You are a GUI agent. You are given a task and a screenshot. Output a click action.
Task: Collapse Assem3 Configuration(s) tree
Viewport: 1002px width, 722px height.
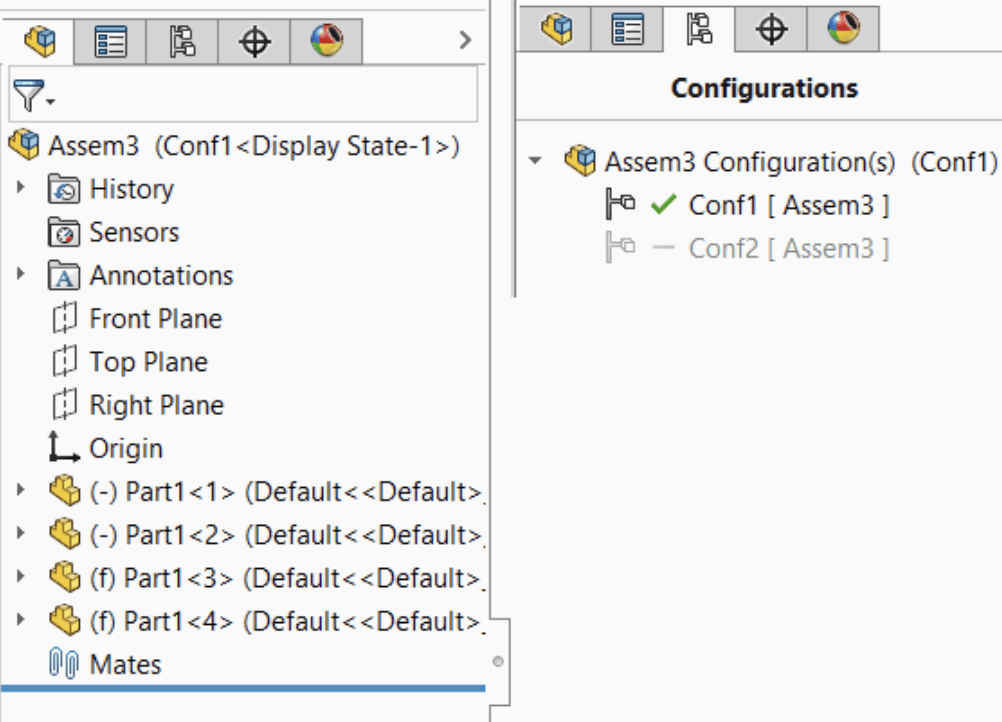click(536, 160)
